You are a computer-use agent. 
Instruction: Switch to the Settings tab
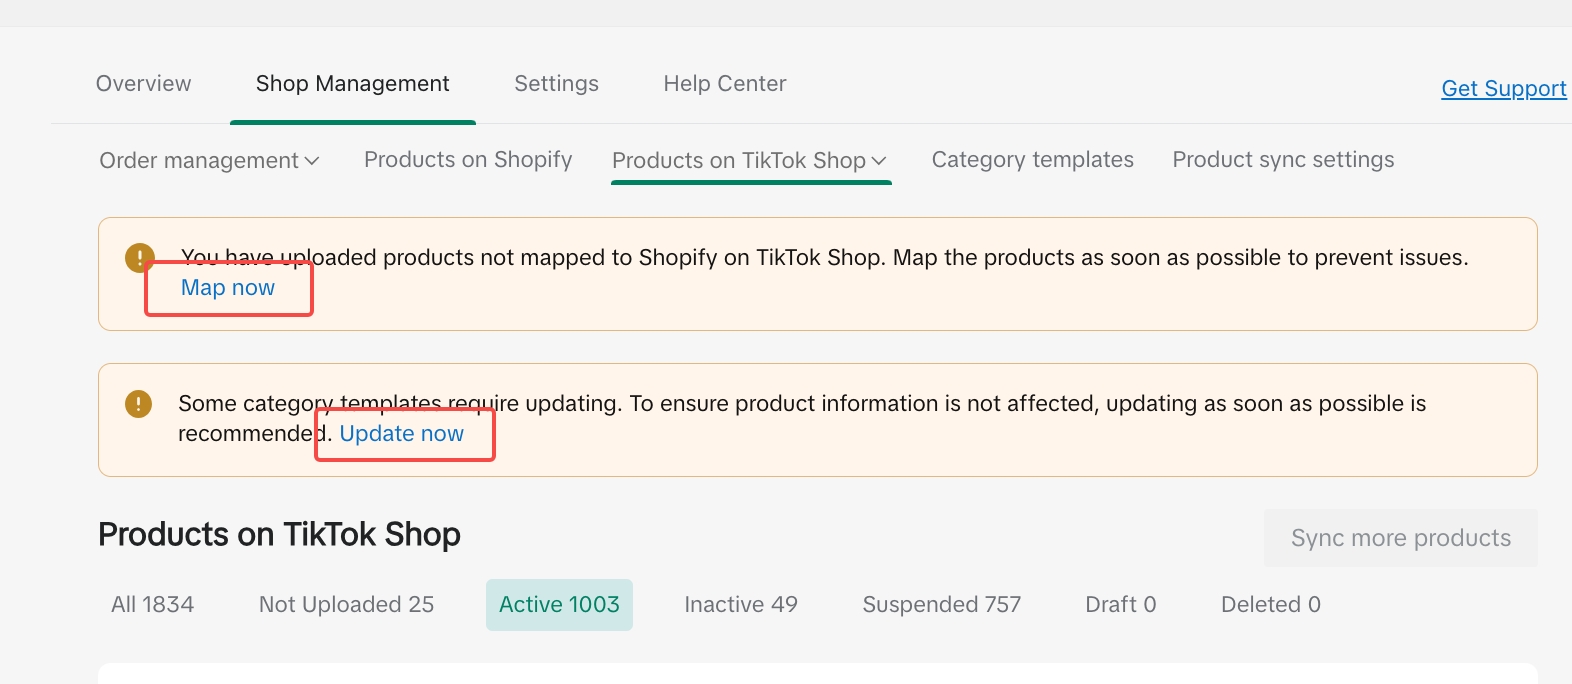tap(556, 84)
